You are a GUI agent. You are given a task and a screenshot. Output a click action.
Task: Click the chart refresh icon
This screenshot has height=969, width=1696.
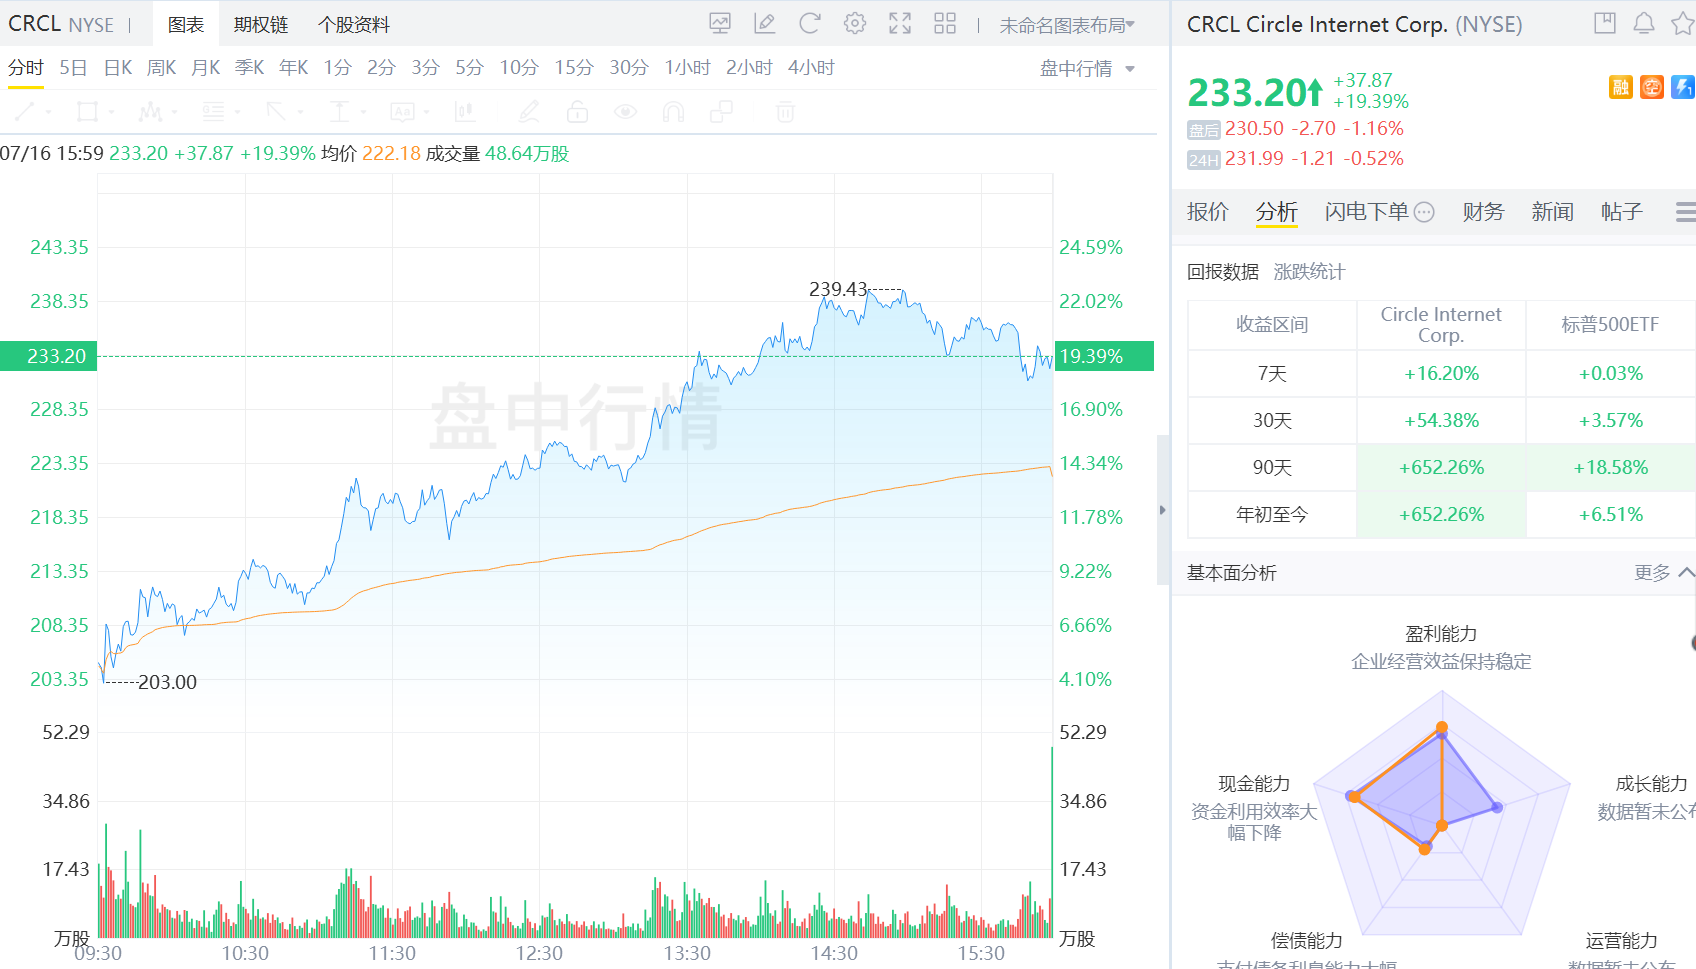click(810, 23)
